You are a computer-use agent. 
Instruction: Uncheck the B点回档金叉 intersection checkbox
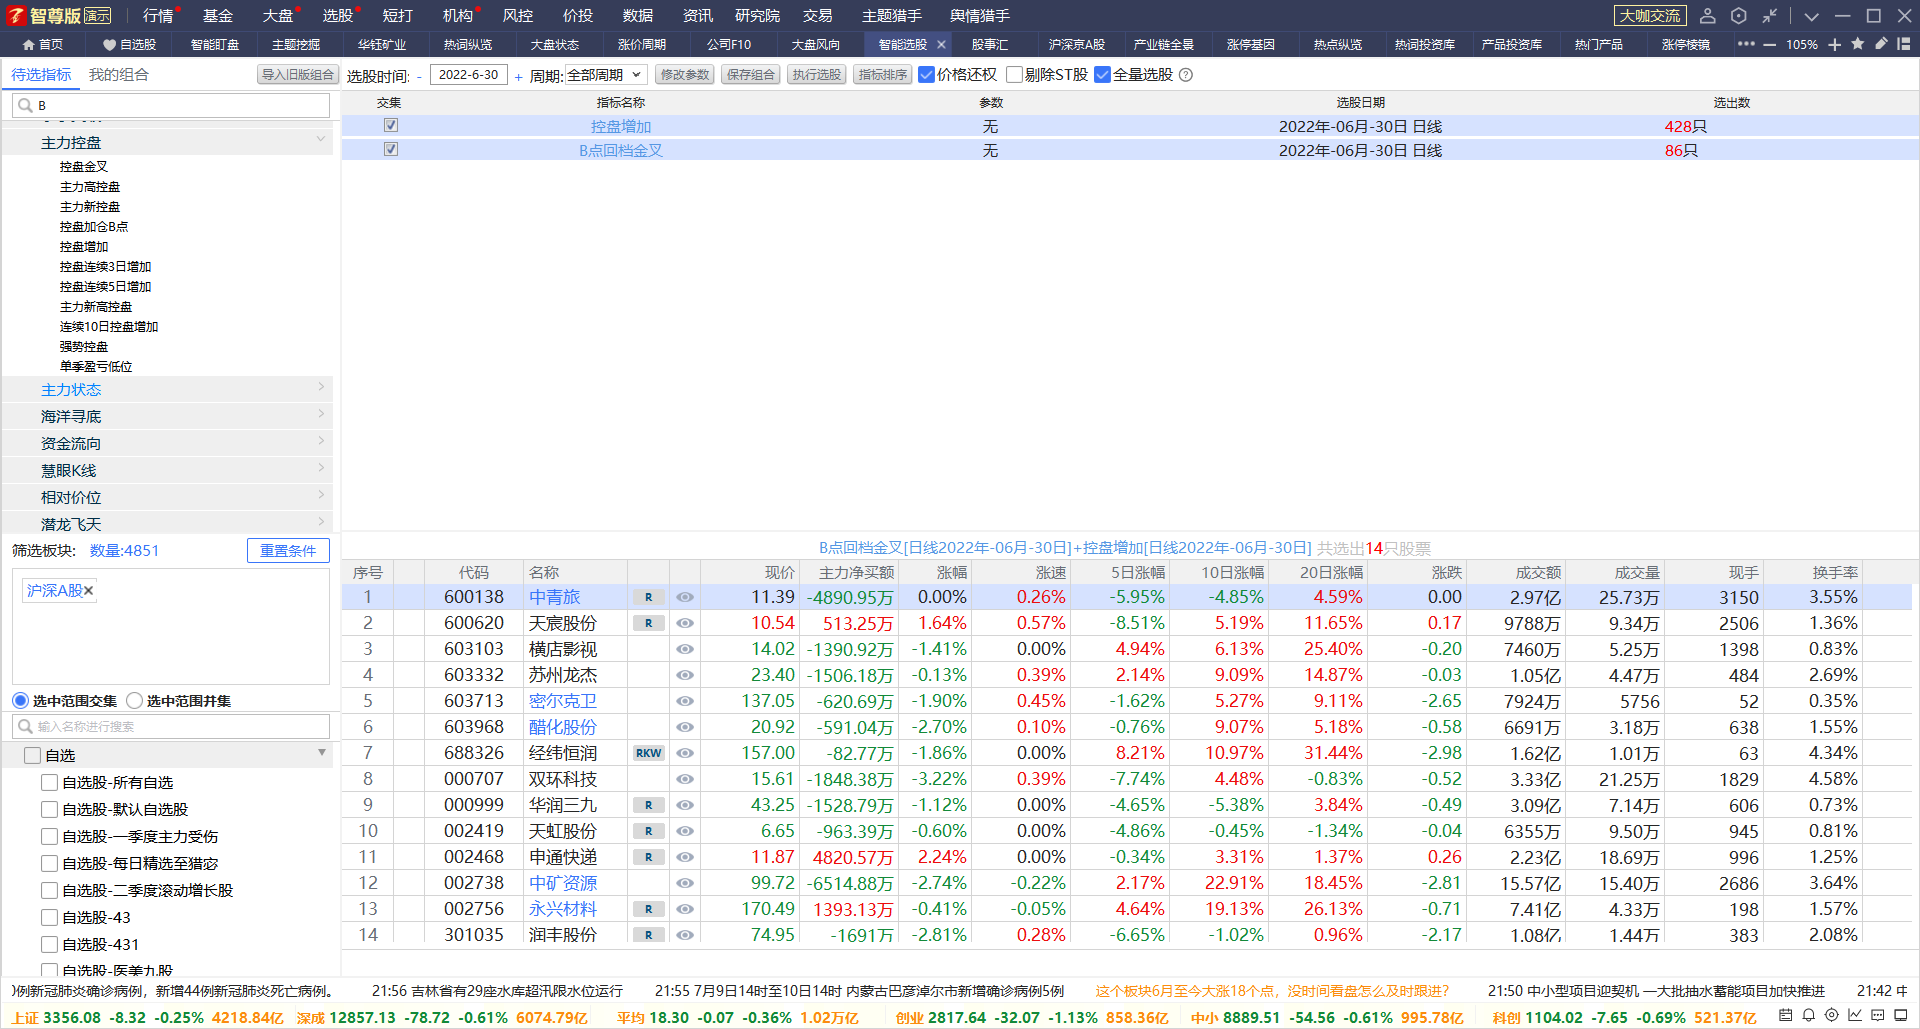[x=391, y=149]
